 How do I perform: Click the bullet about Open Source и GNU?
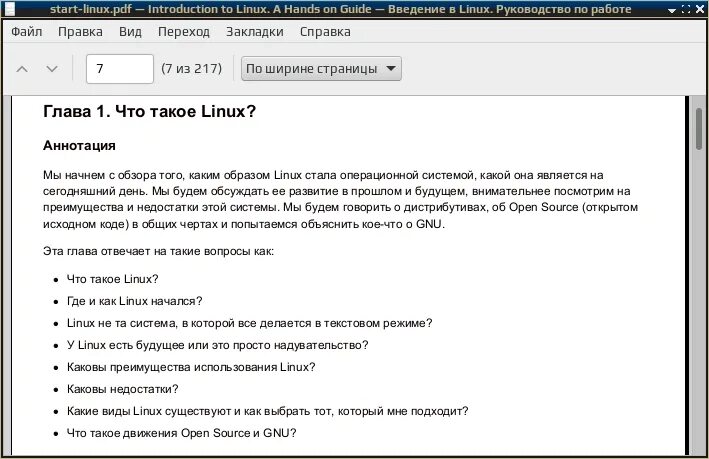(x=181, y=433)
